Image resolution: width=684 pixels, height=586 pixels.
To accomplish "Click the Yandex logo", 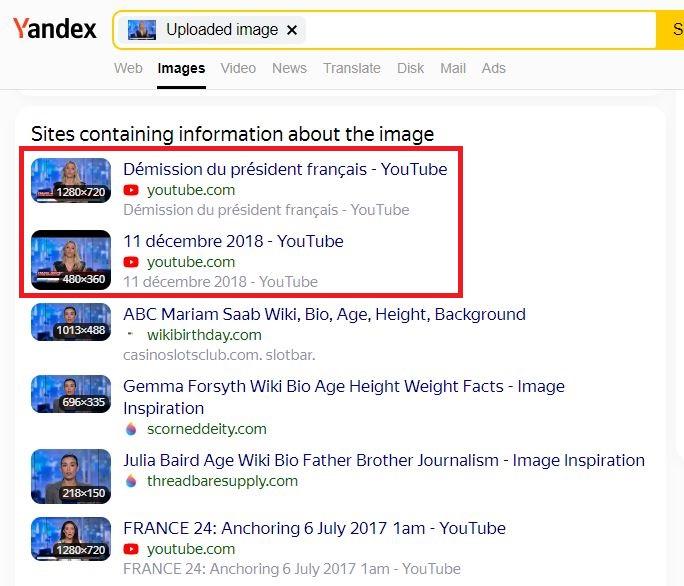I will pyautogui.click(x=55, y=29).
